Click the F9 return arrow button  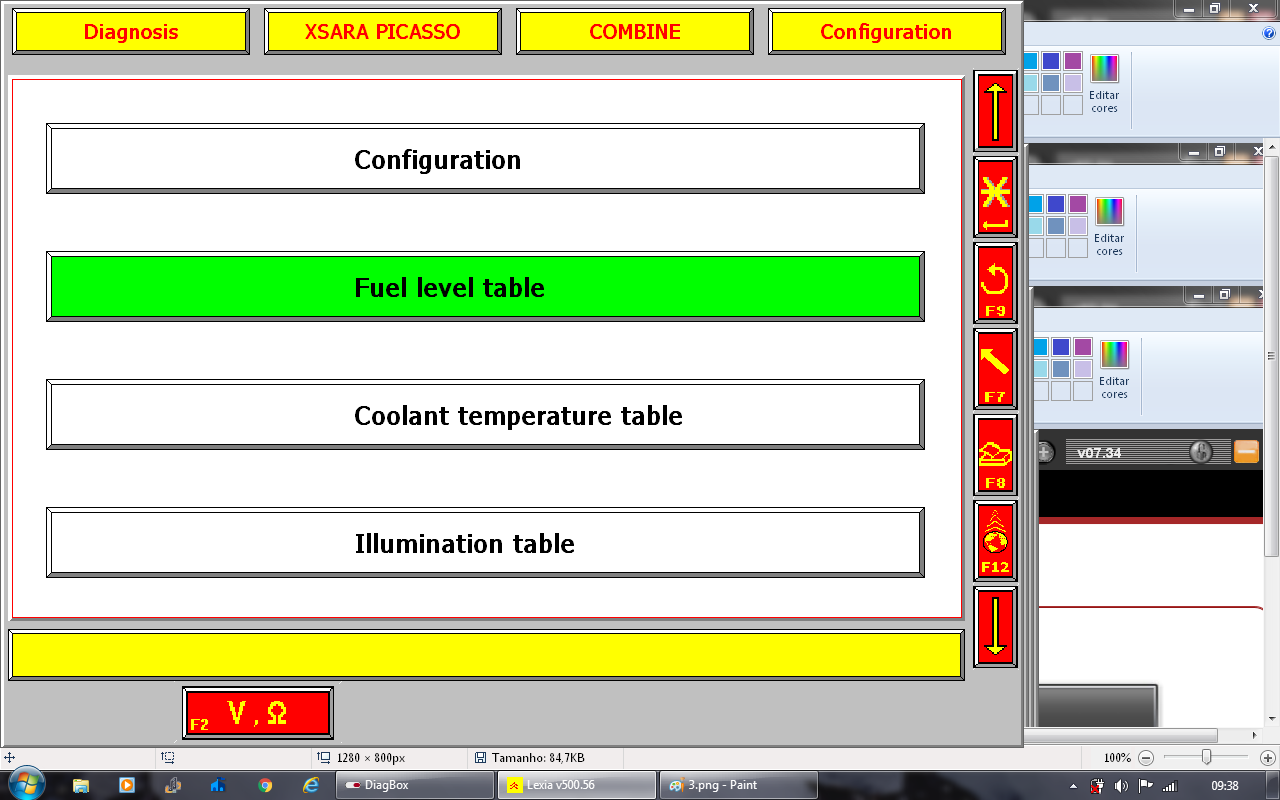[x=995, y=283]
